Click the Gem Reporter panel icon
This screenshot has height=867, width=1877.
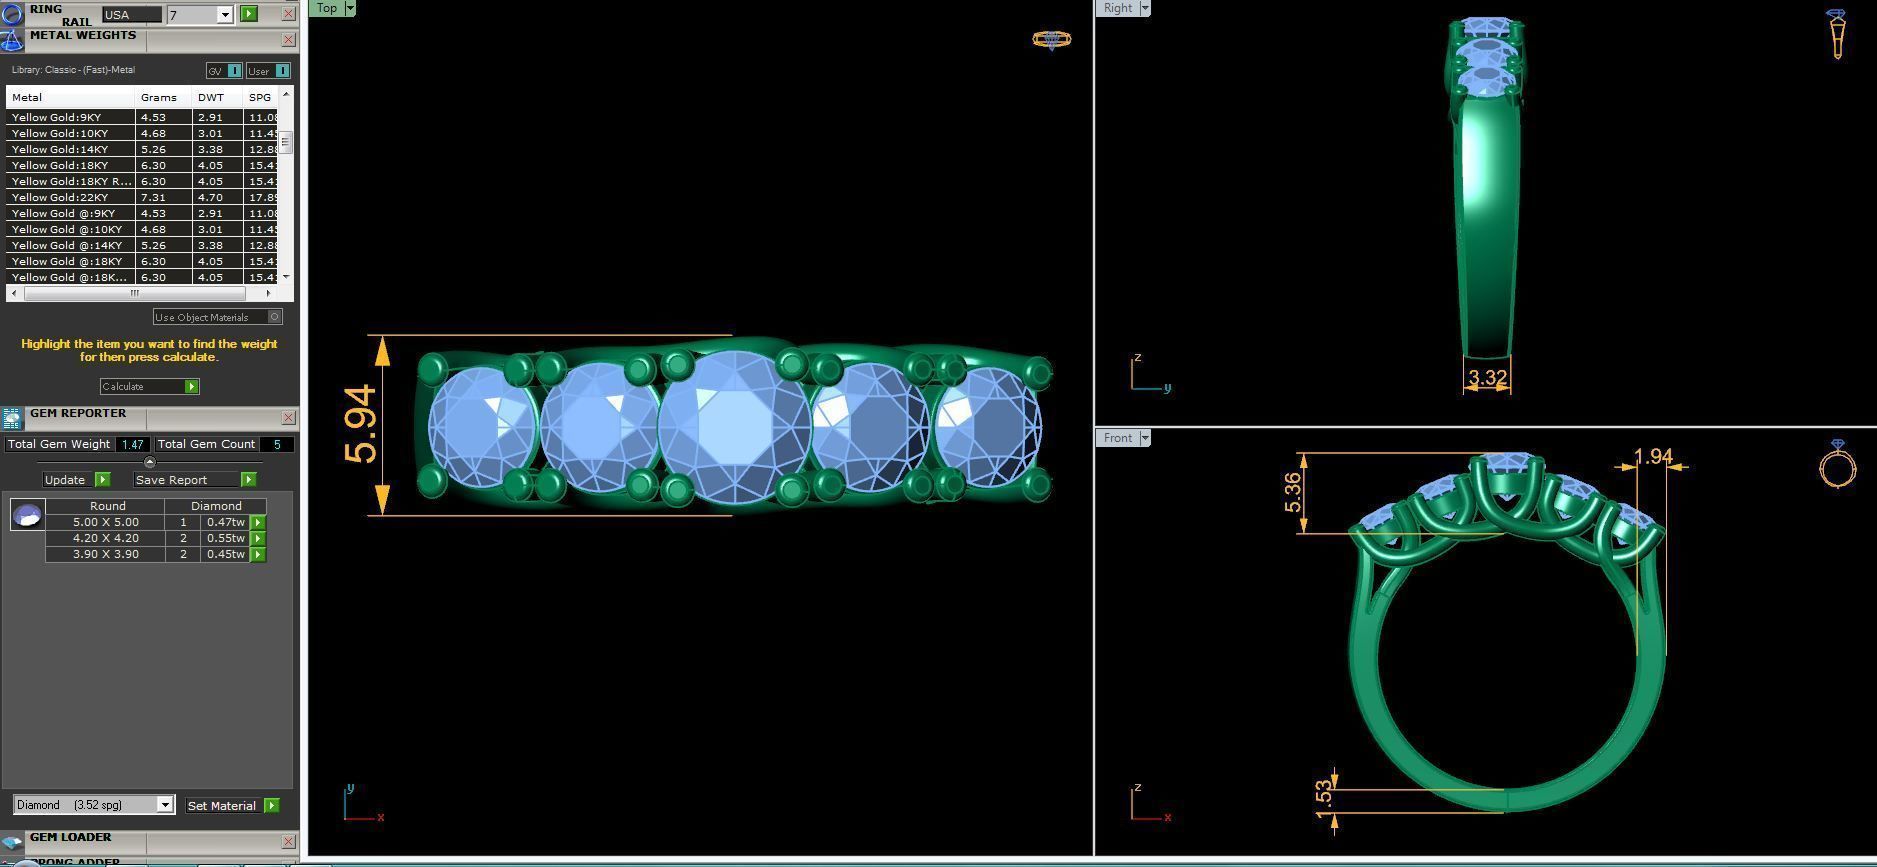(x=11, y=418)
